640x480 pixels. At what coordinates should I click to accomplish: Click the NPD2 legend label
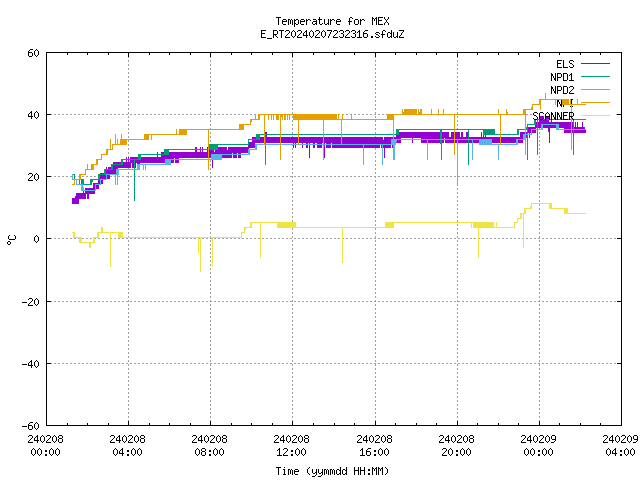click(562, 90)
